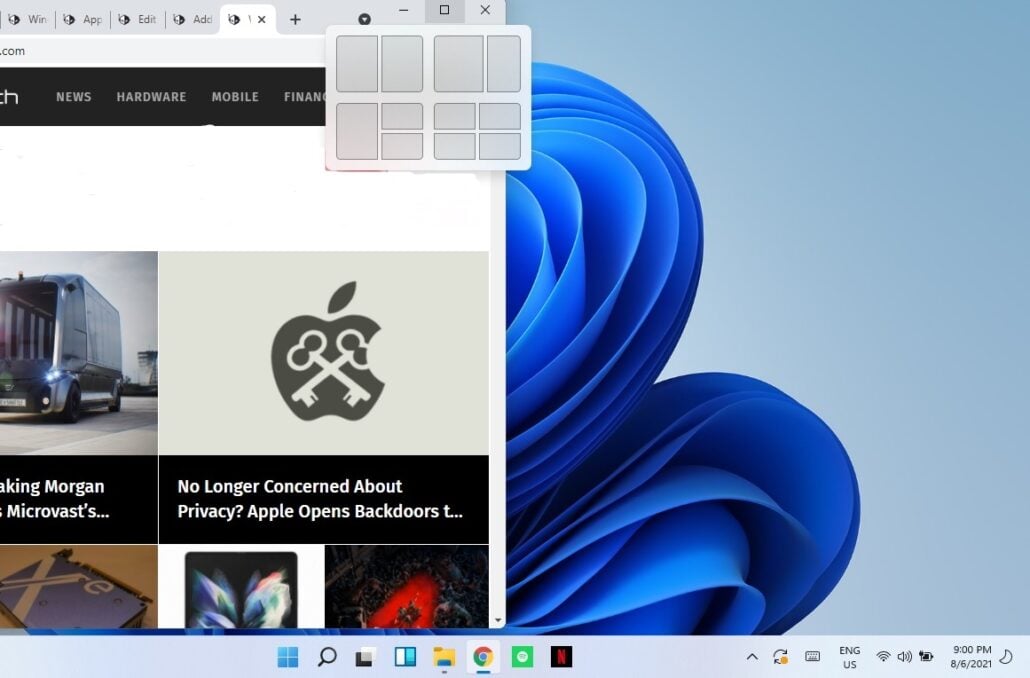Open Chrome from the taskbar
The width and height of the screenshot is (1030, 678).
(484, 657)
